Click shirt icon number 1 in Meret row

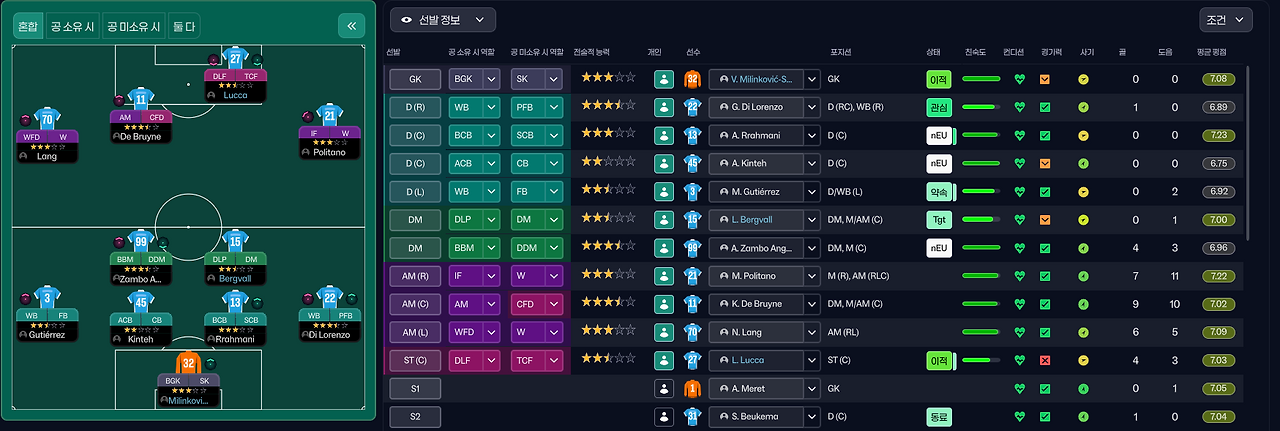(x=692, y=387)
